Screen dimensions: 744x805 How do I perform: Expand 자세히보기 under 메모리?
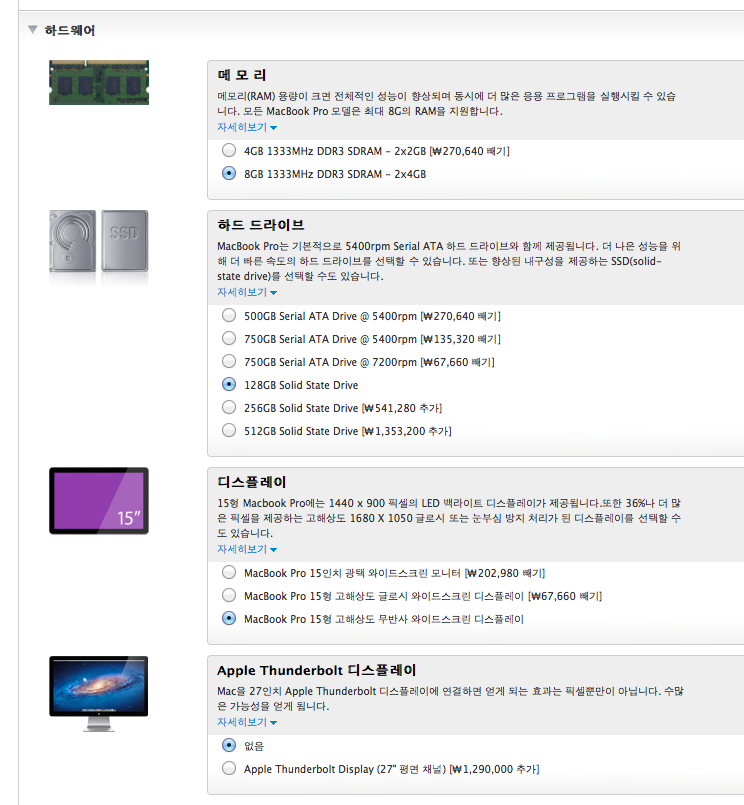pos(247,127)
